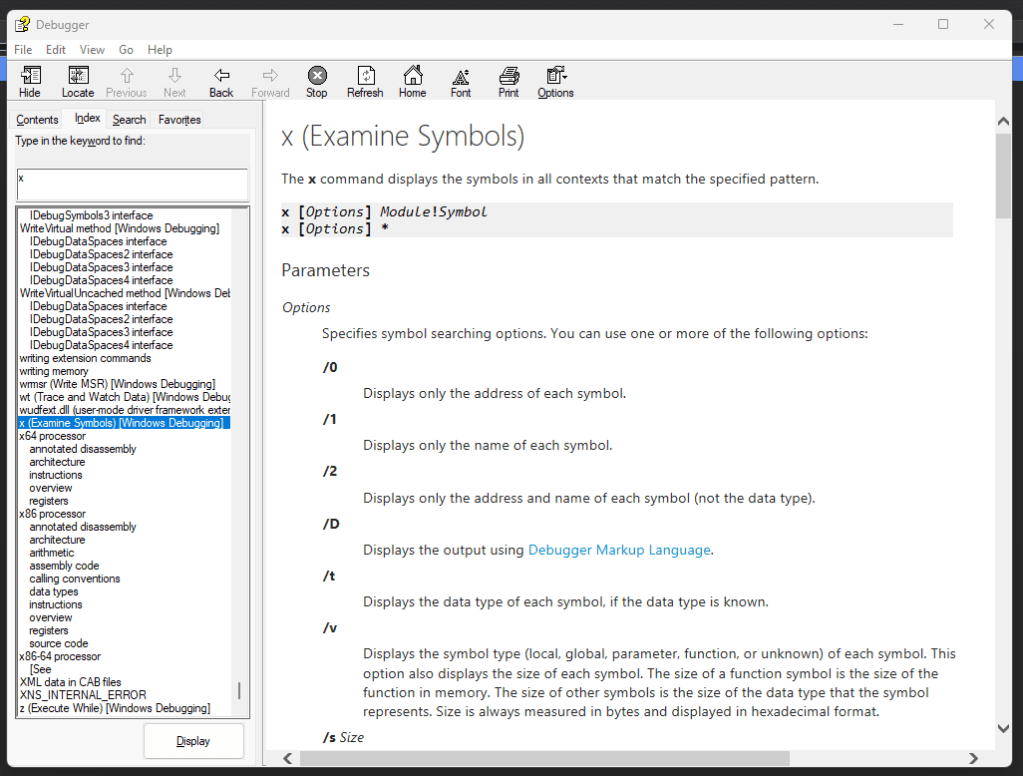Open the File menu
Screen dimensions: 1023x776
pyautogui.click(x=23, y=50)
